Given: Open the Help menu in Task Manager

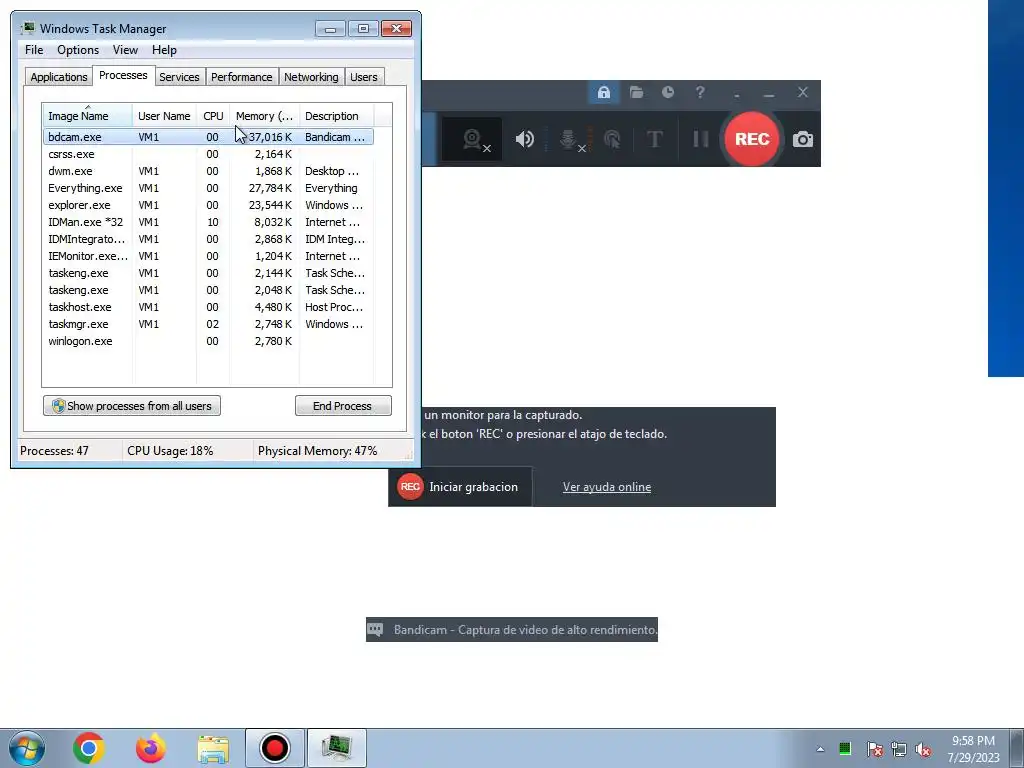Looking at the screenshot, I should [164, 50].
